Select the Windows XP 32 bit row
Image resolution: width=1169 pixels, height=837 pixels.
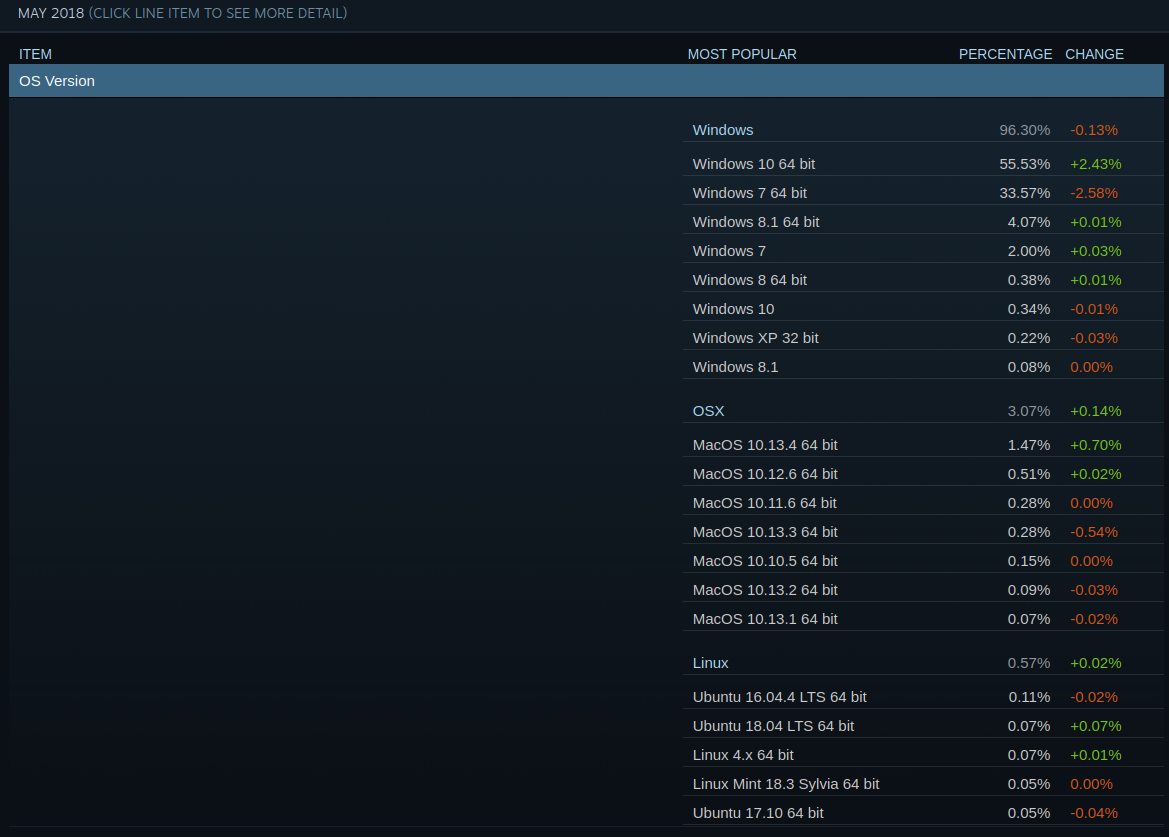(x=923, y=338)
